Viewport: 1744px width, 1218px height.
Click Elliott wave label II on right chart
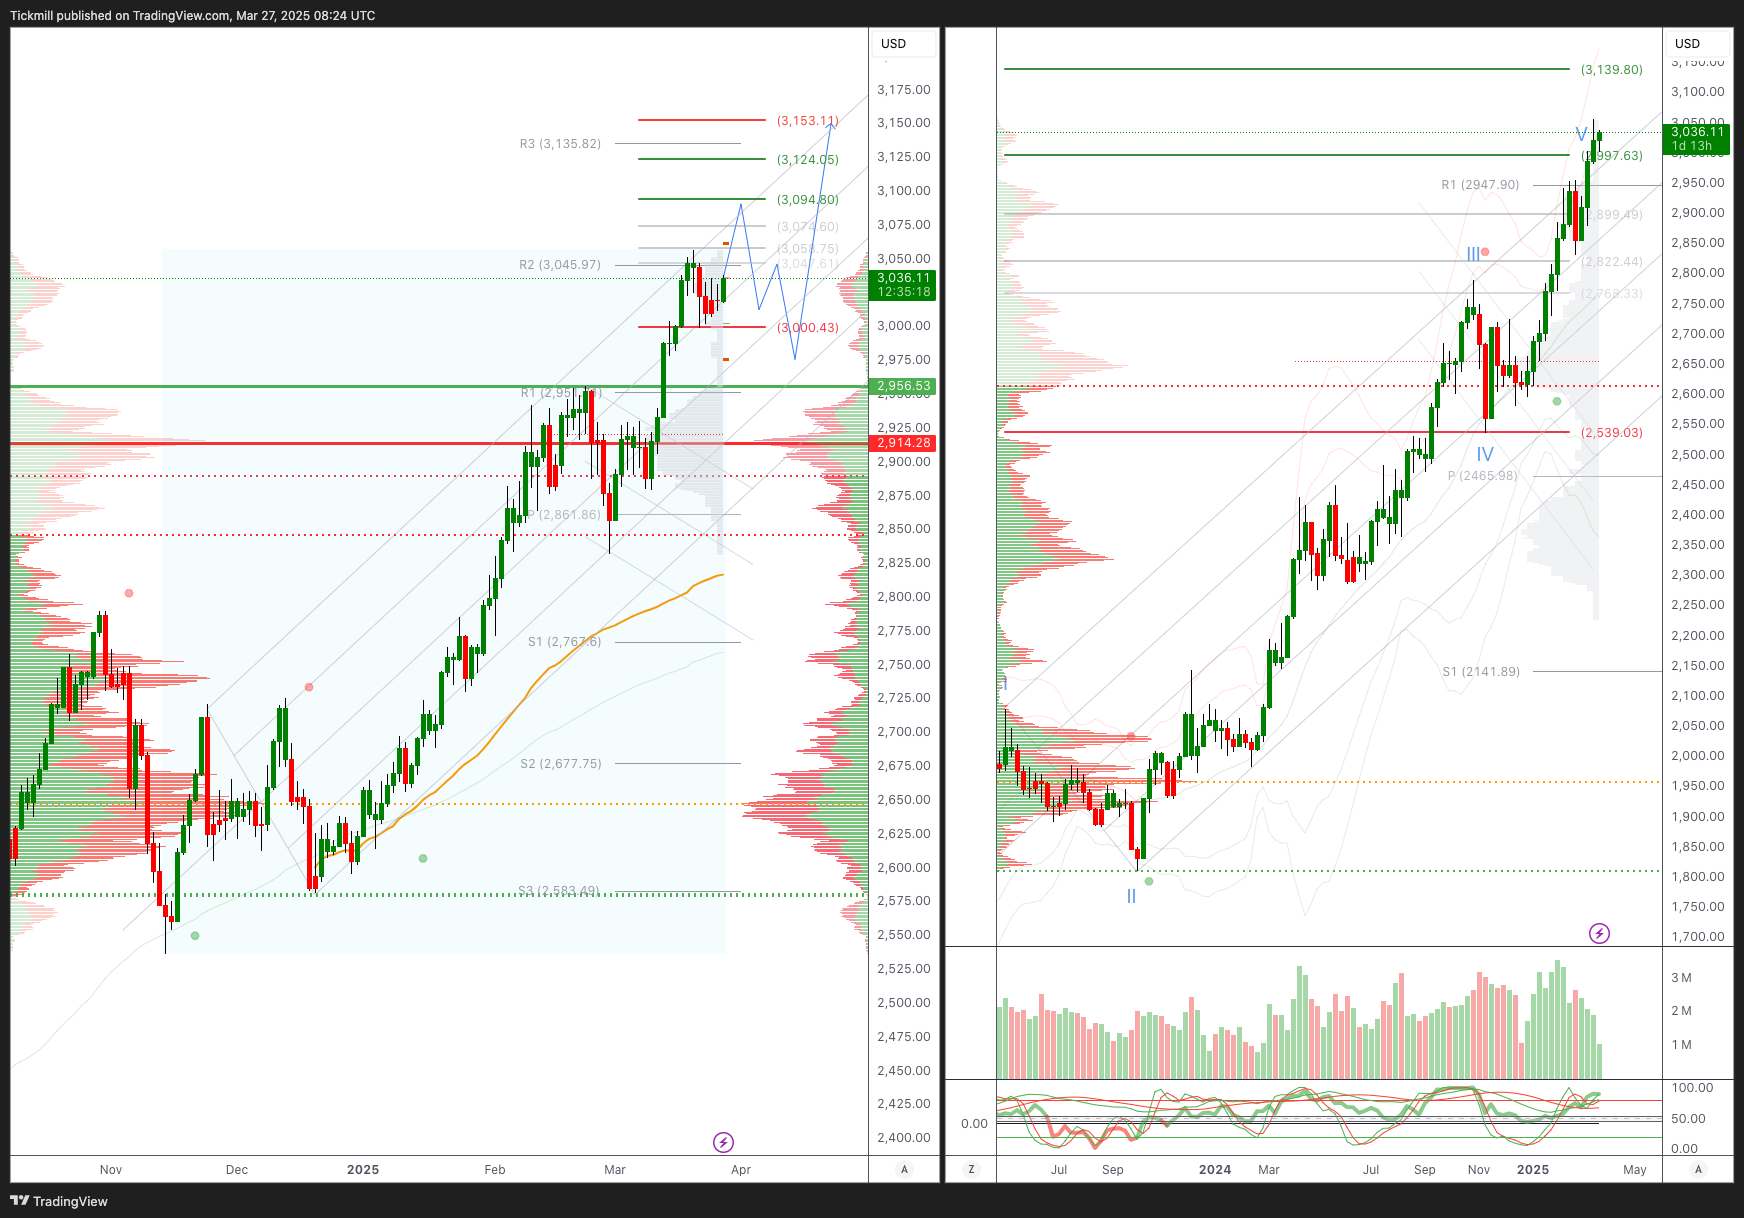click(x=1131, y=897)
